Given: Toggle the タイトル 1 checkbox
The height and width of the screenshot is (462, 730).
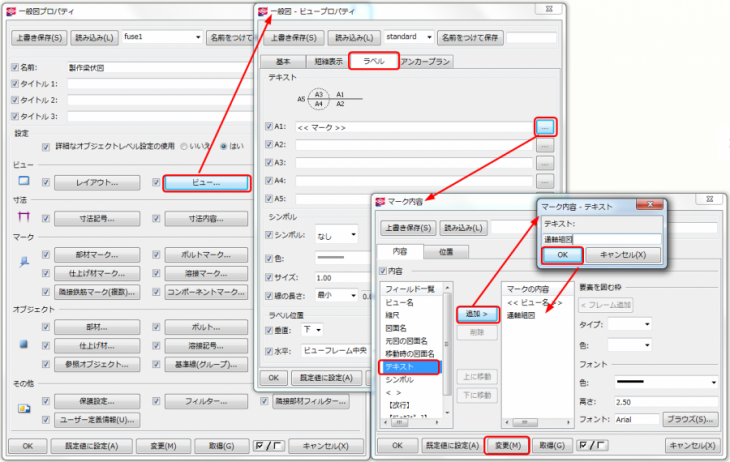Looking at the screenshot, I should click(15, 84).
